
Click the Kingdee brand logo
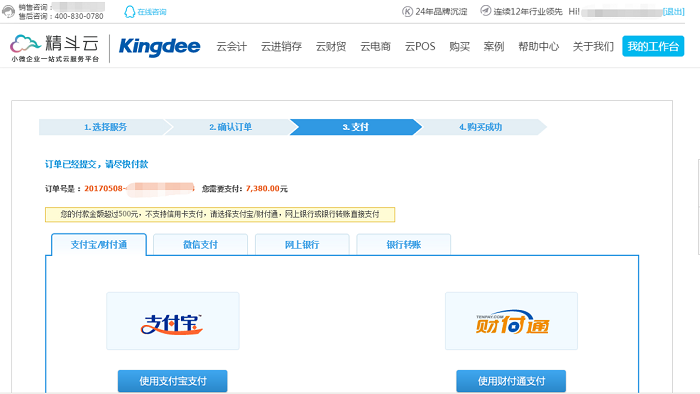pyautogui.click(x=159, y=46)
